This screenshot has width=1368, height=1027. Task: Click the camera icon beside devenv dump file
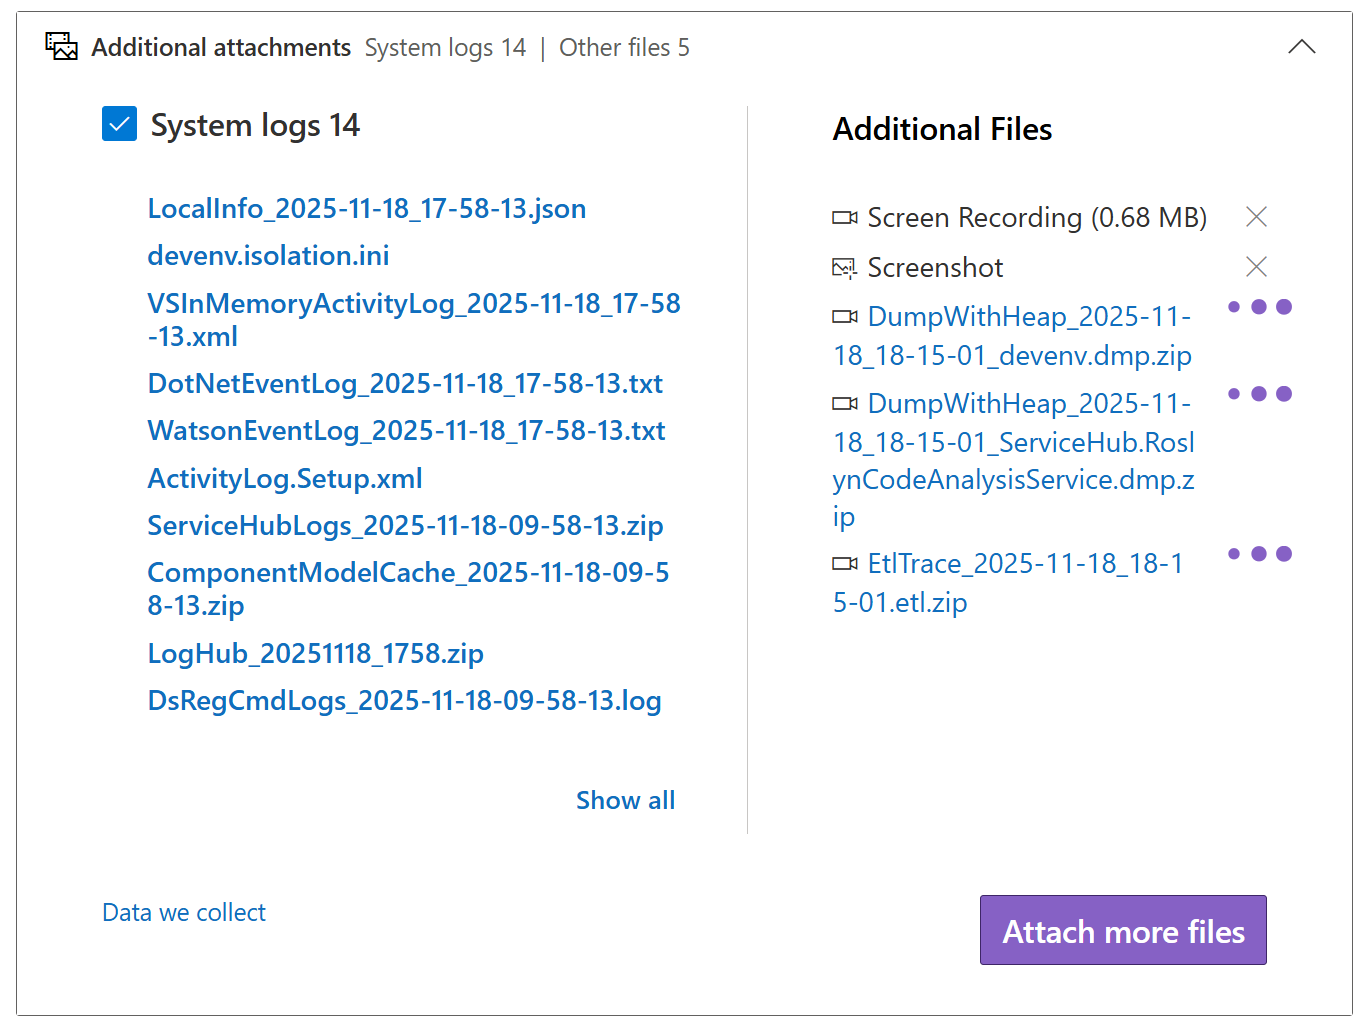pyautogui.click(x=844, y=316)
